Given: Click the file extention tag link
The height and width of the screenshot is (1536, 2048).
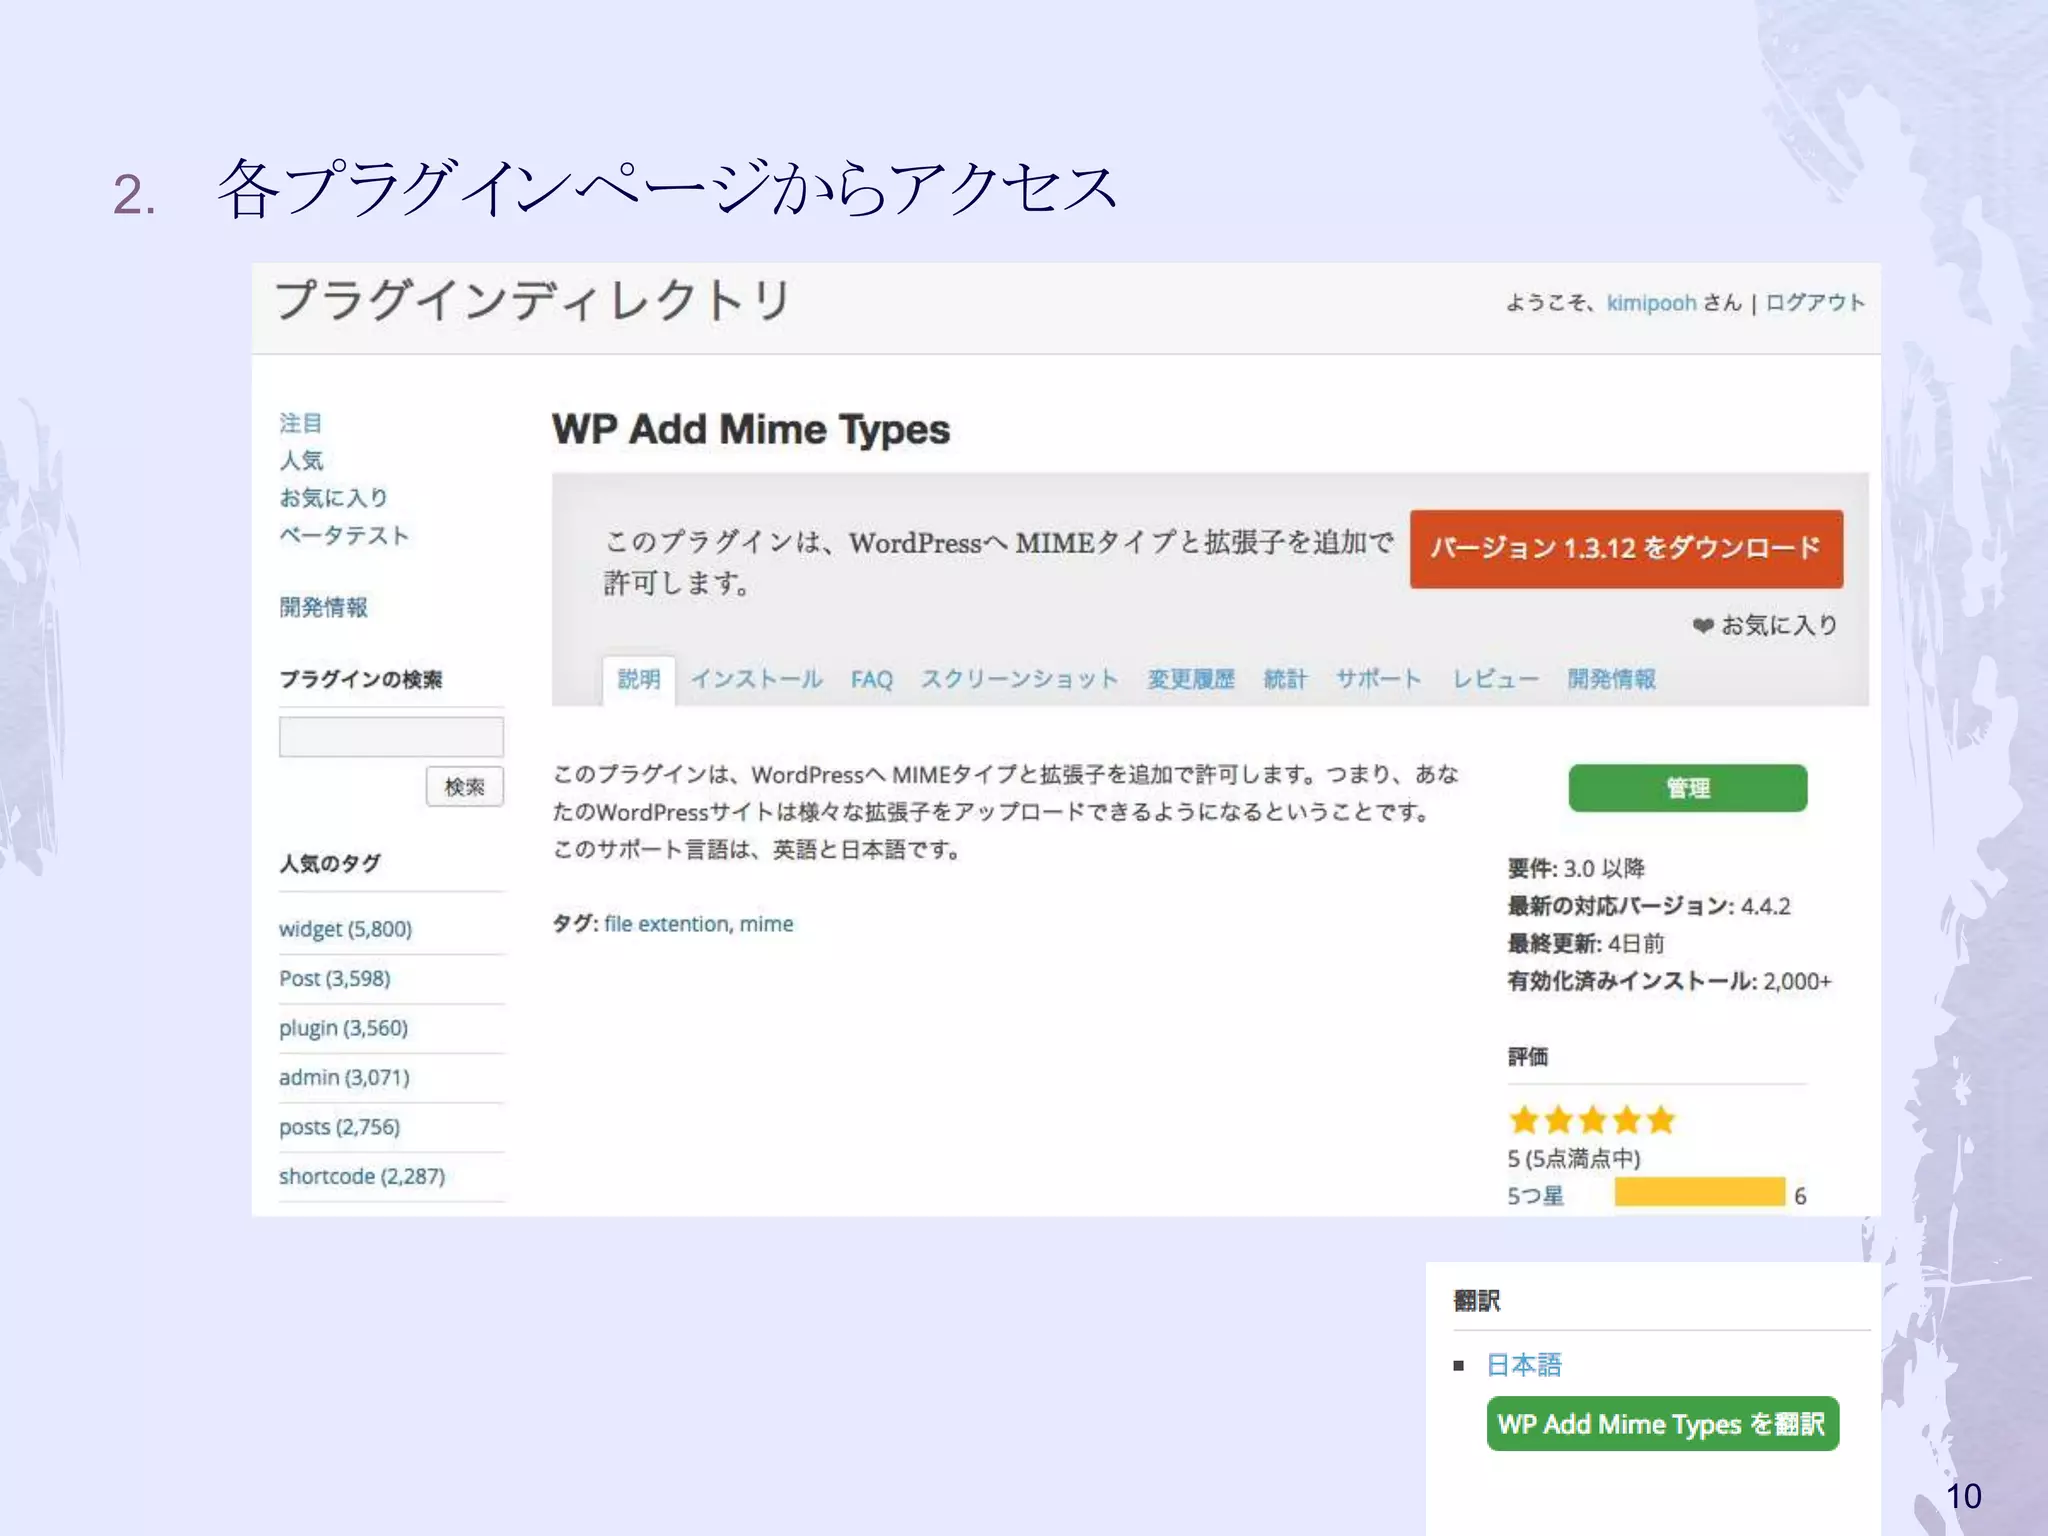Looking at the screenshot, I should 666,924.
